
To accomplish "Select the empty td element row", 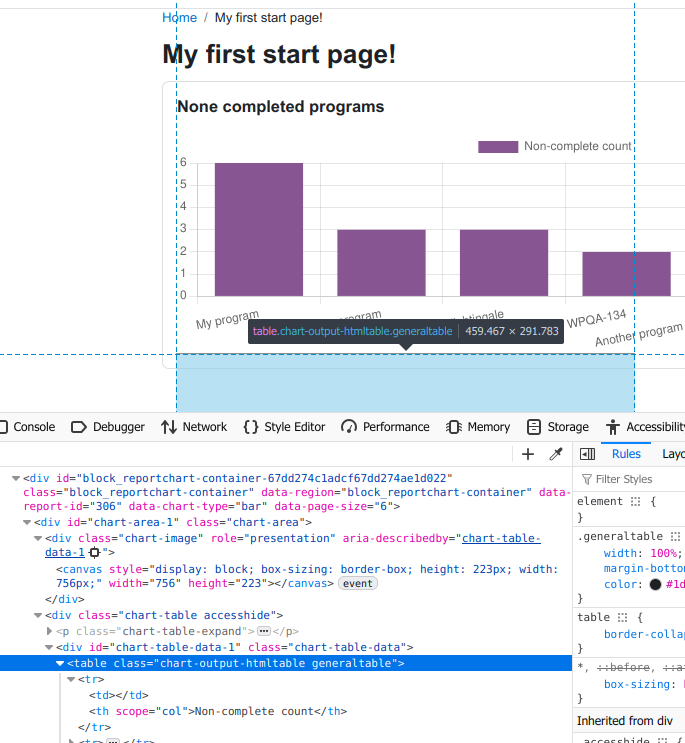I will point(119,695).
